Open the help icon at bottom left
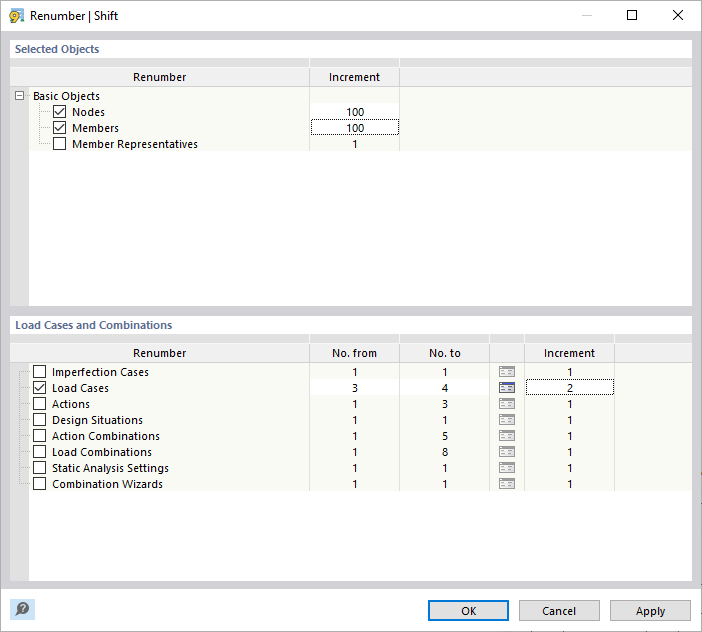The height and width of the screenshot is (632, 702). tap(22, 609)
